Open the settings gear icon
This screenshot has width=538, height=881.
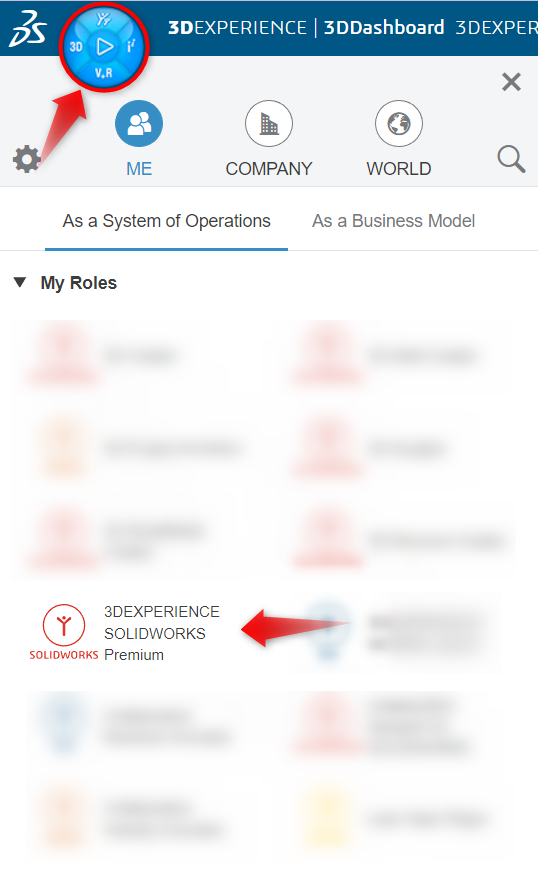click(26, 160)
